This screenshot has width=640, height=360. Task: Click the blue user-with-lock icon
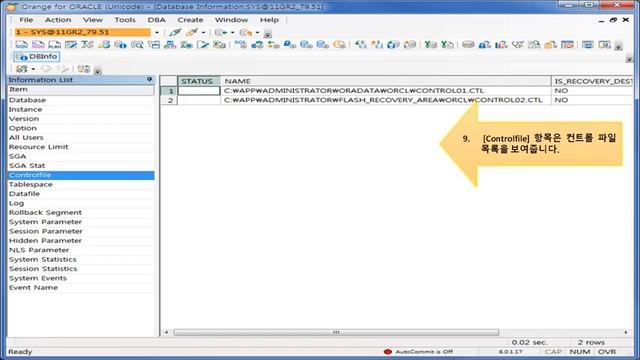pos(484,44)
